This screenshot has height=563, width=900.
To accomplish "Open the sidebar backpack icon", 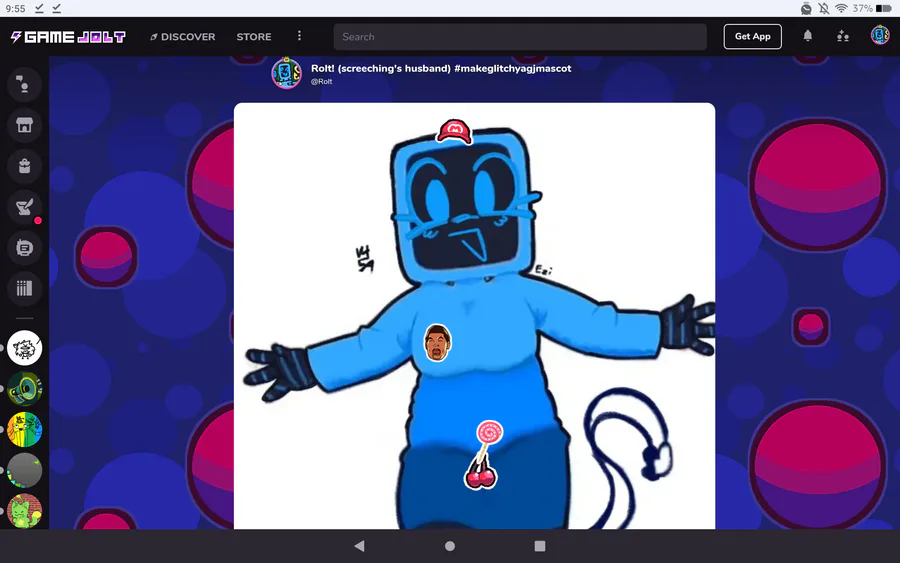I will pyautogui.click(x=24, y=166).
